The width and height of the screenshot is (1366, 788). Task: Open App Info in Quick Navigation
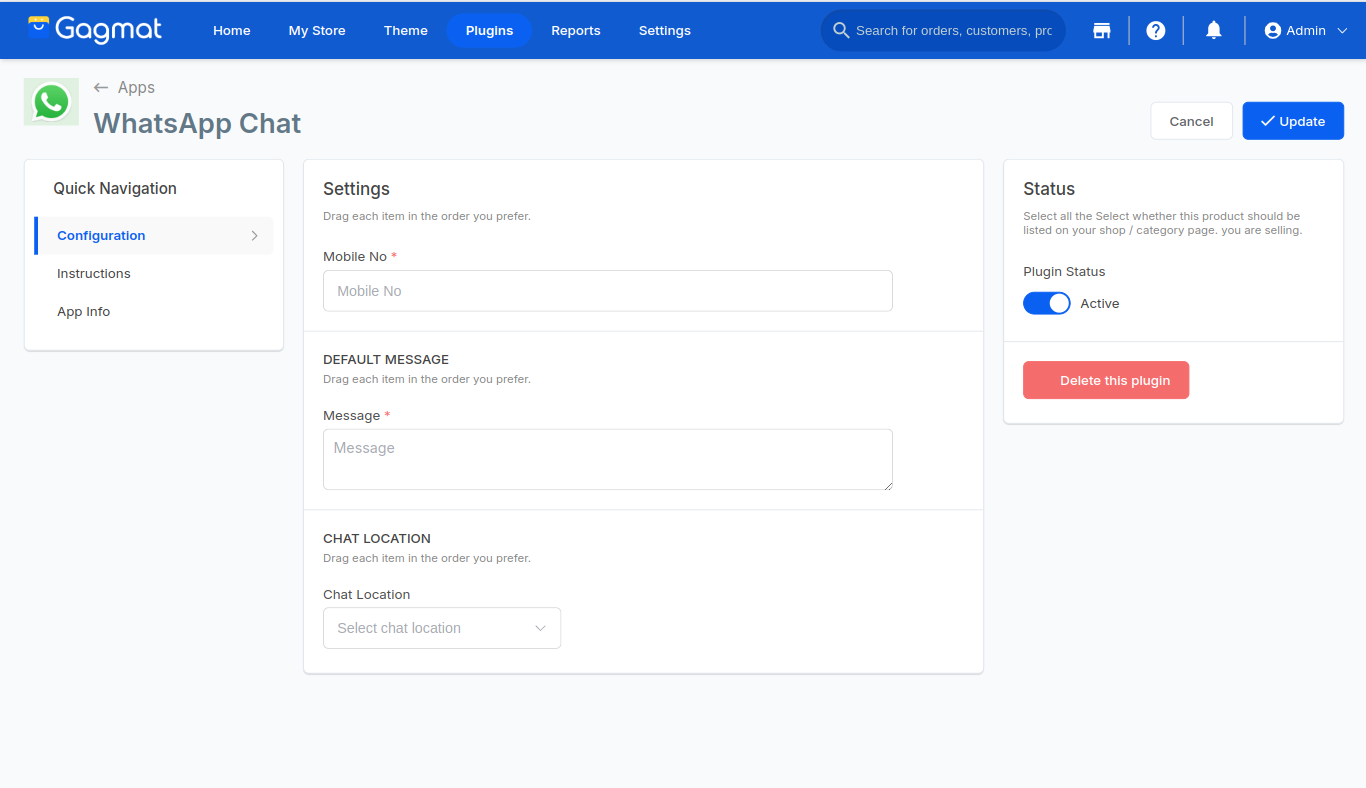(x=84, y=312)
